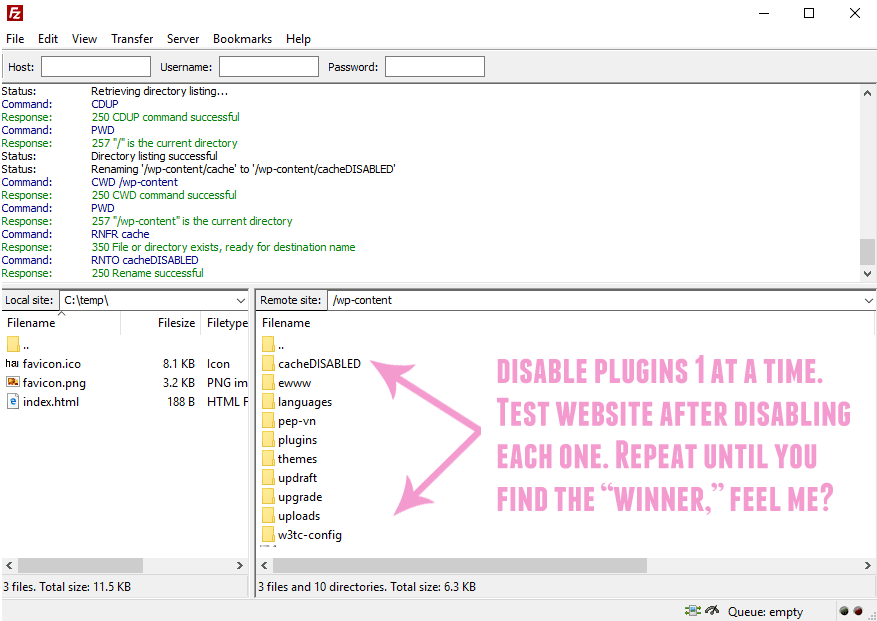Select the local parent directory folder icon
Image resolution: width=877 pixels, height=621 pixels.
tap(13, 345)
